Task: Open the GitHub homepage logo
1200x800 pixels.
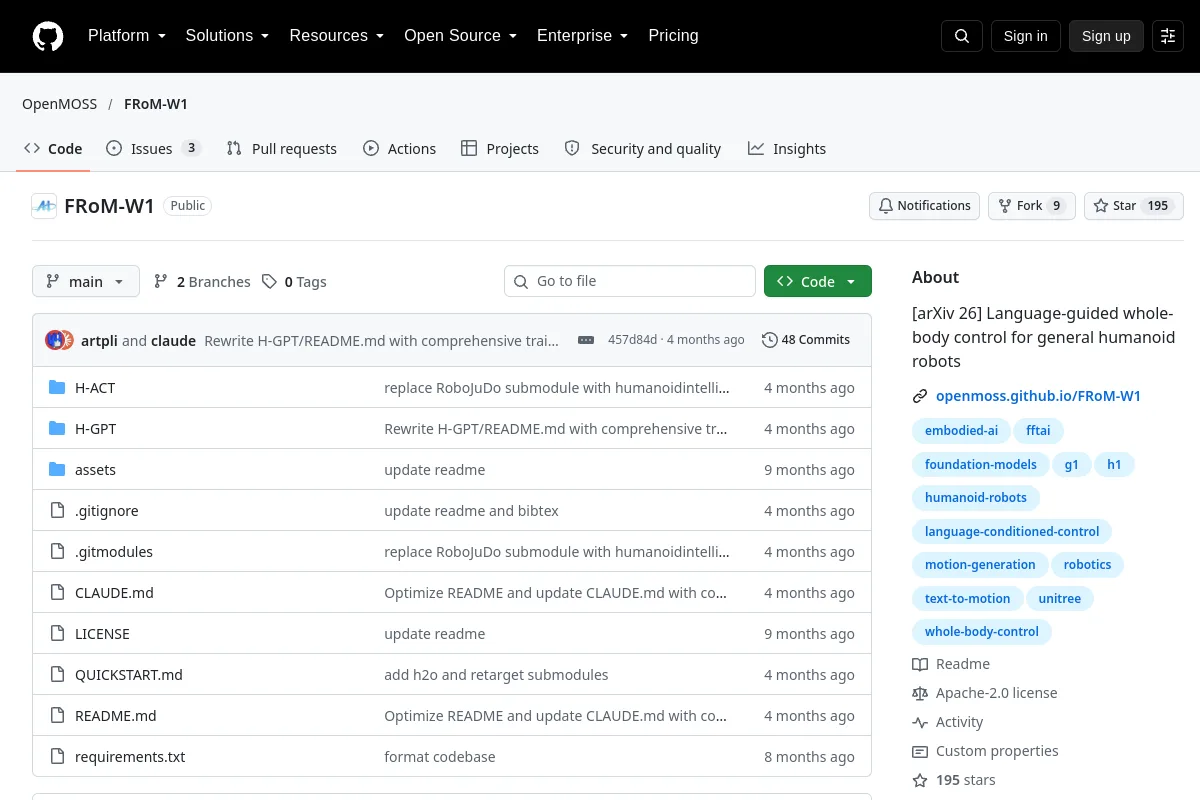Action: coord(48,36)
